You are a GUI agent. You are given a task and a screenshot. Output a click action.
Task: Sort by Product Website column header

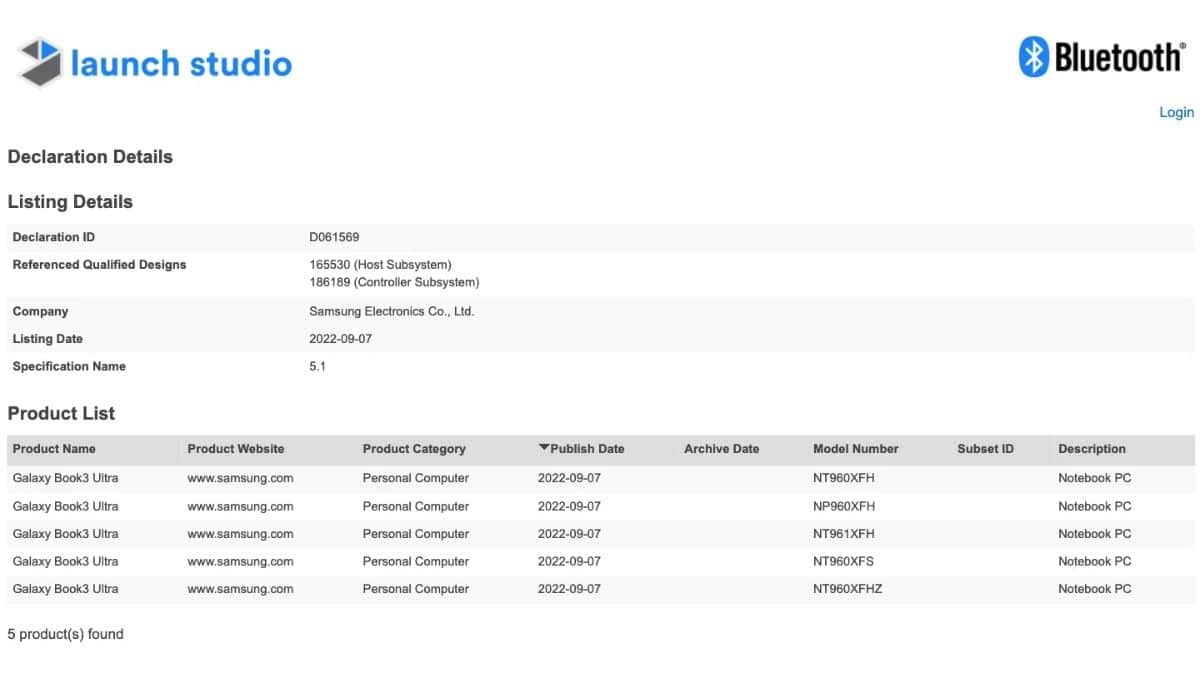click(x=236, y=449)
